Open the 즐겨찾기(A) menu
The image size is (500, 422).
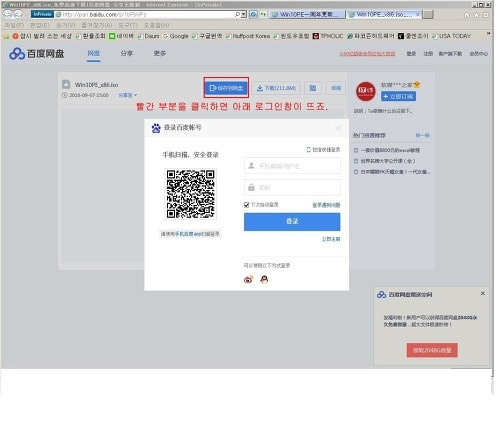pos(97,25)
